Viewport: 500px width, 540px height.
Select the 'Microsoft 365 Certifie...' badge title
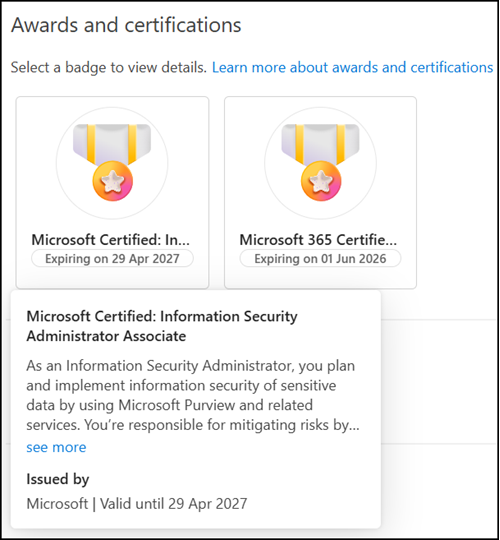point(318,240)
